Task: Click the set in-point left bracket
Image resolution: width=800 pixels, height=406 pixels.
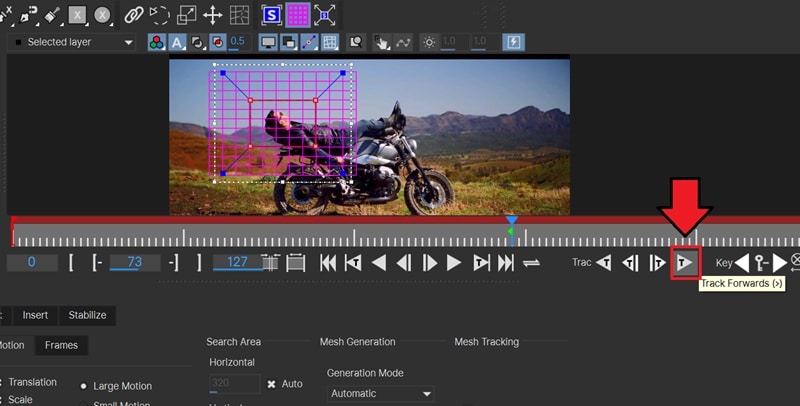Action: pyautogui.click(x=71, y=263)
